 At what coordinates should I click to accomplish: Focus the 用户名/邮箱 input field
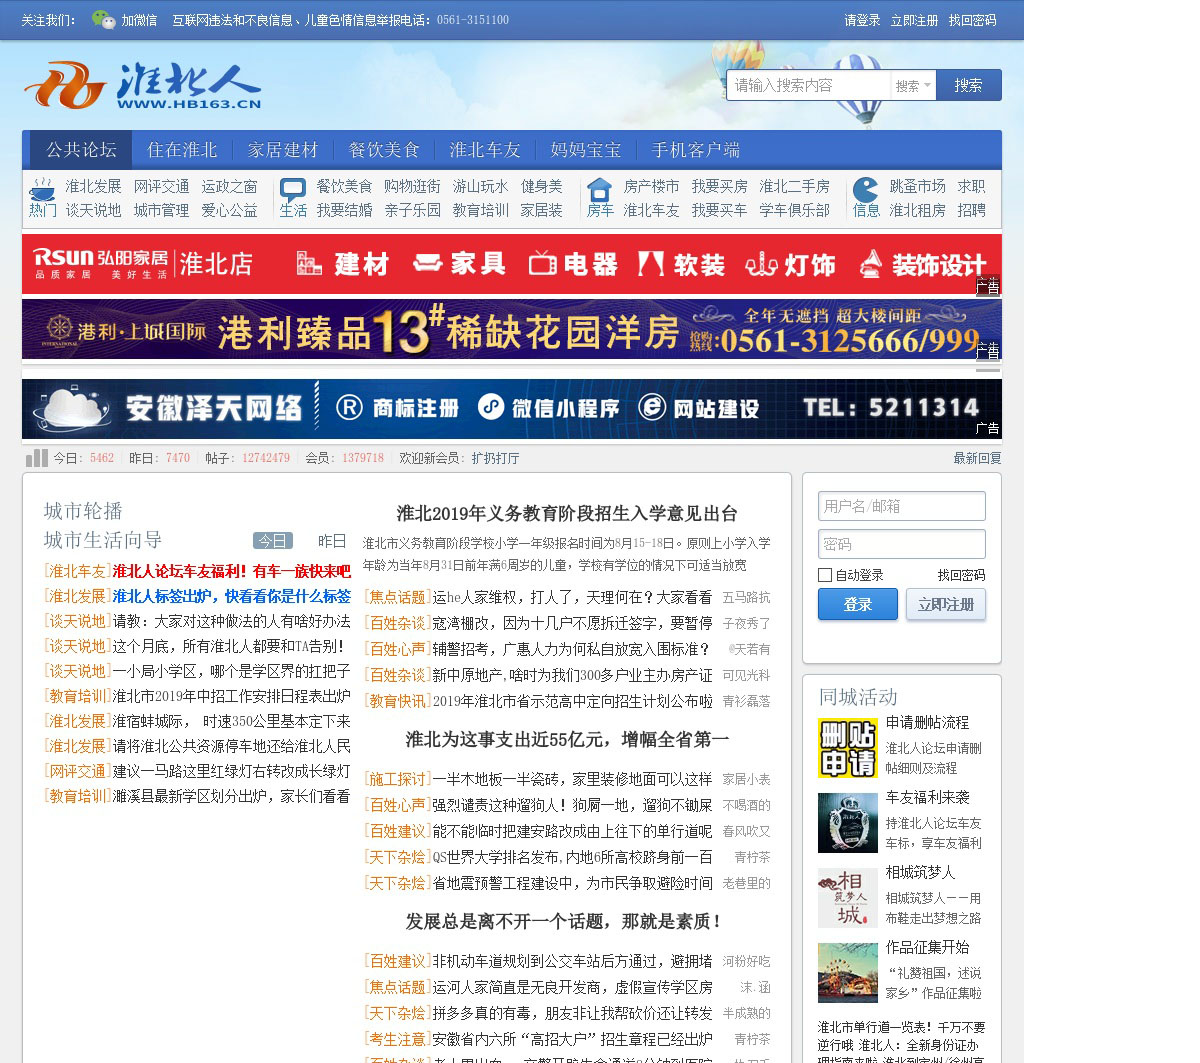902,506
